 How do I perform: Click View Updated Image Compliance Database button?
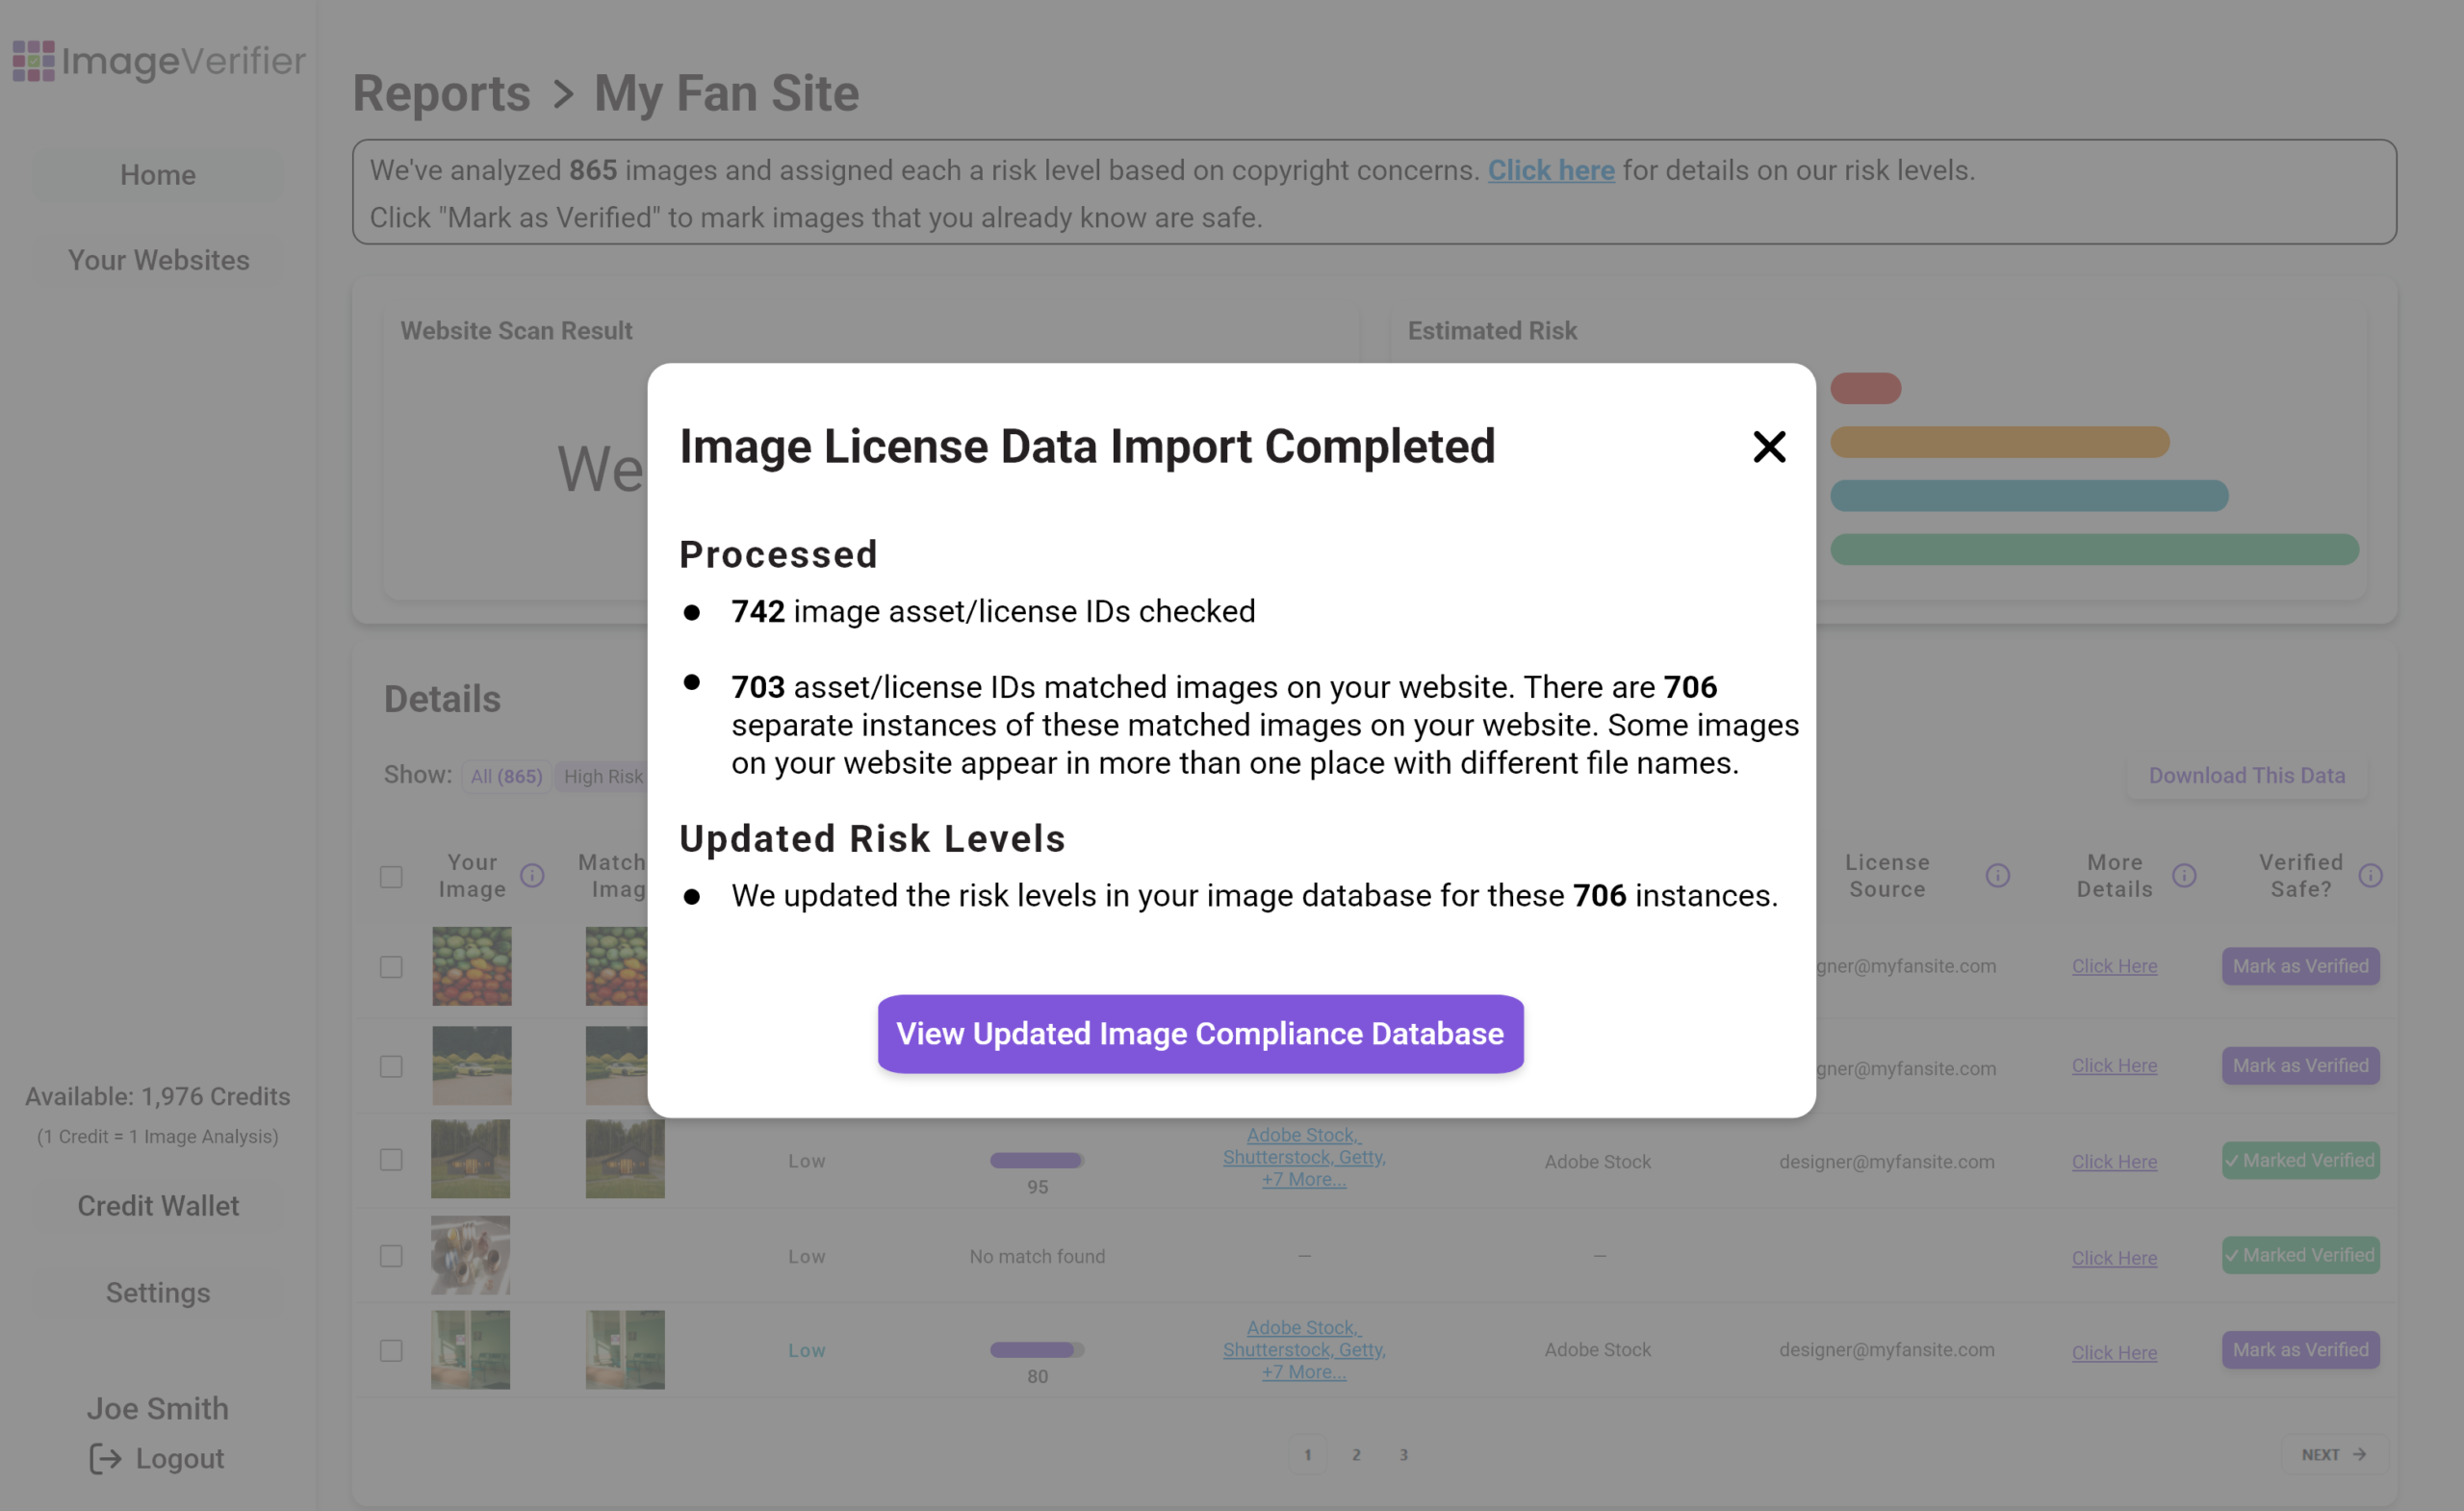pos(1199,1033)
